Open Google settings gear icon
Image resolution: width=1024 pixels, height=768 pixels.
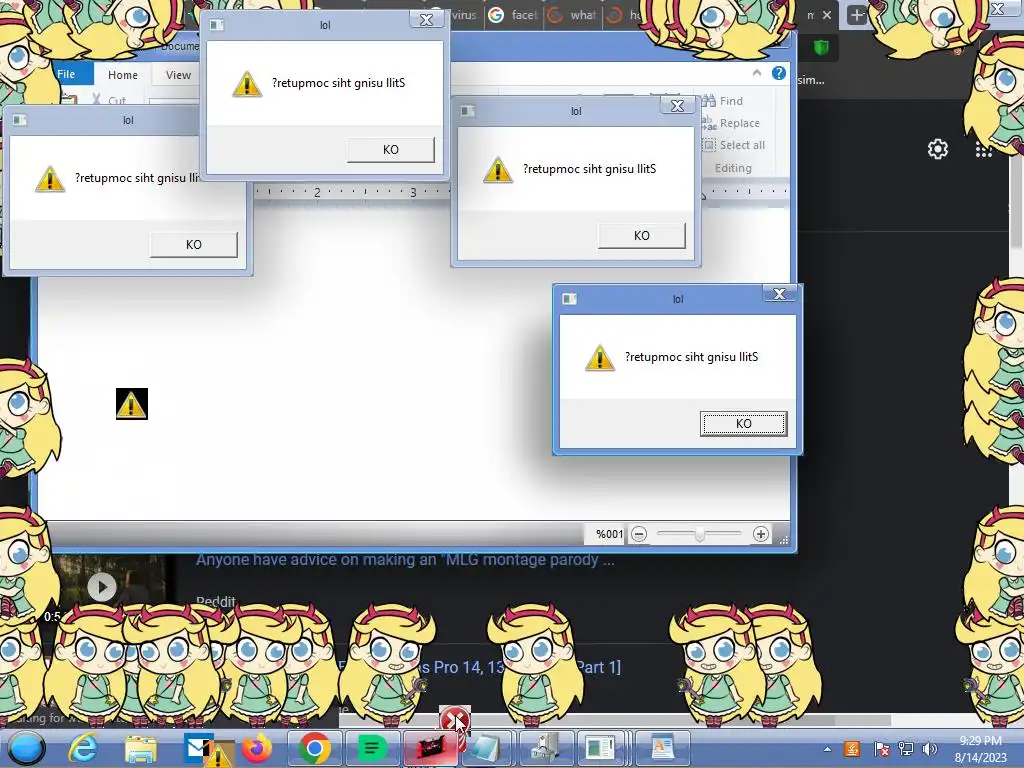pos(938,149)
